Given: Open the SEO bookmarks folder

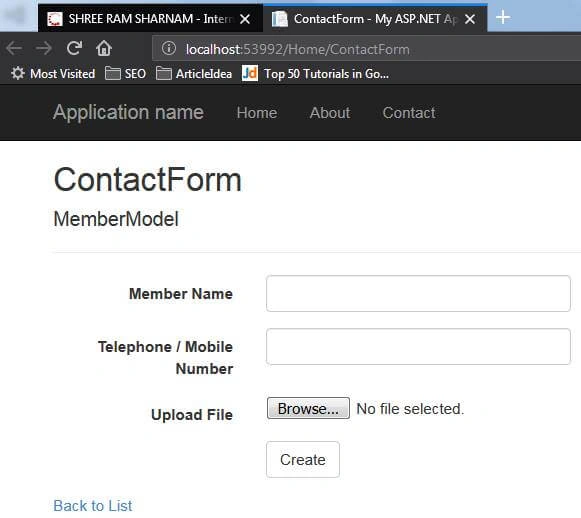Looking at the screenshot, I should (x=125, y=74).
